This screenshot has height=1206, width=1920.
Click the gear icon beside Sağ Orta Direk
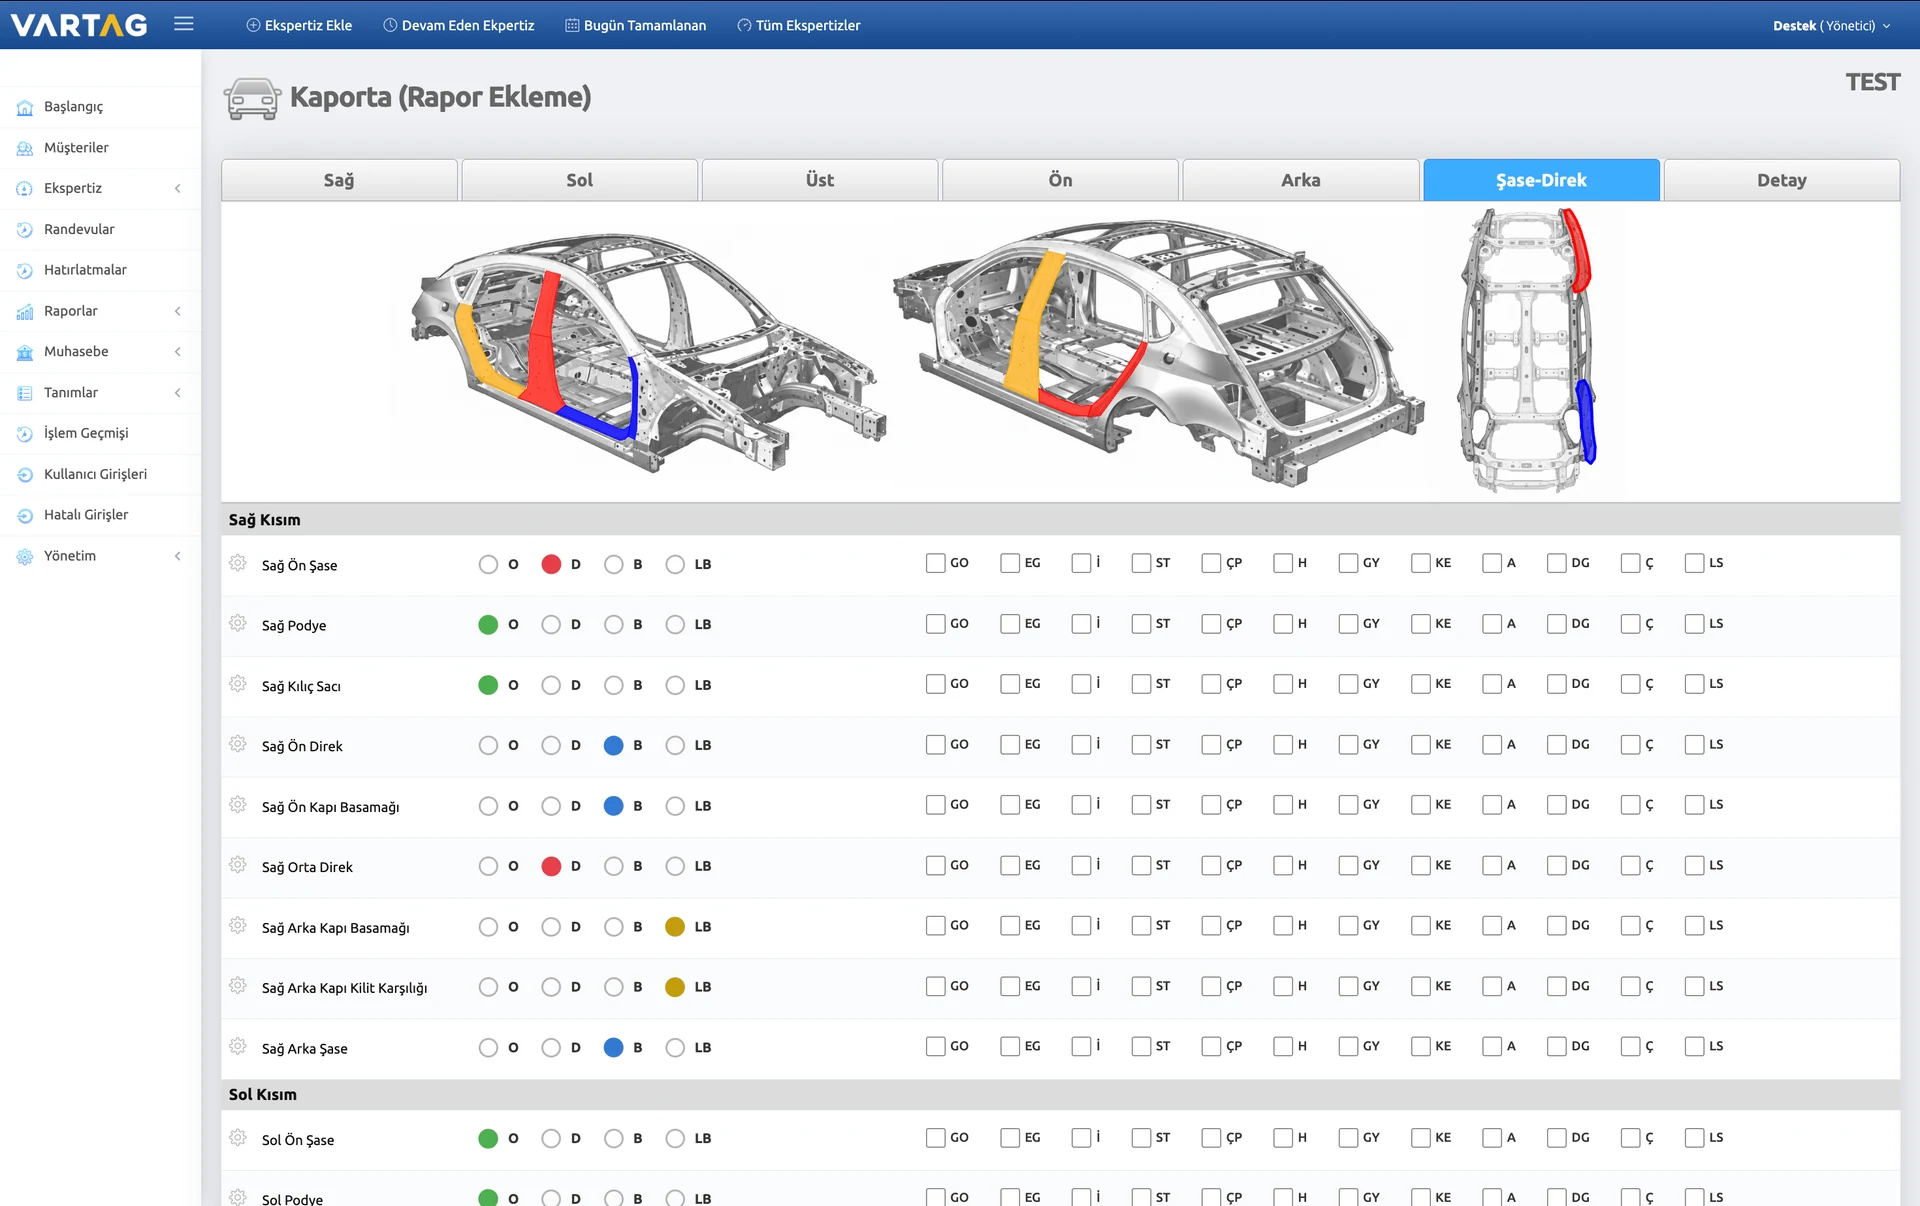click(238, 865)
